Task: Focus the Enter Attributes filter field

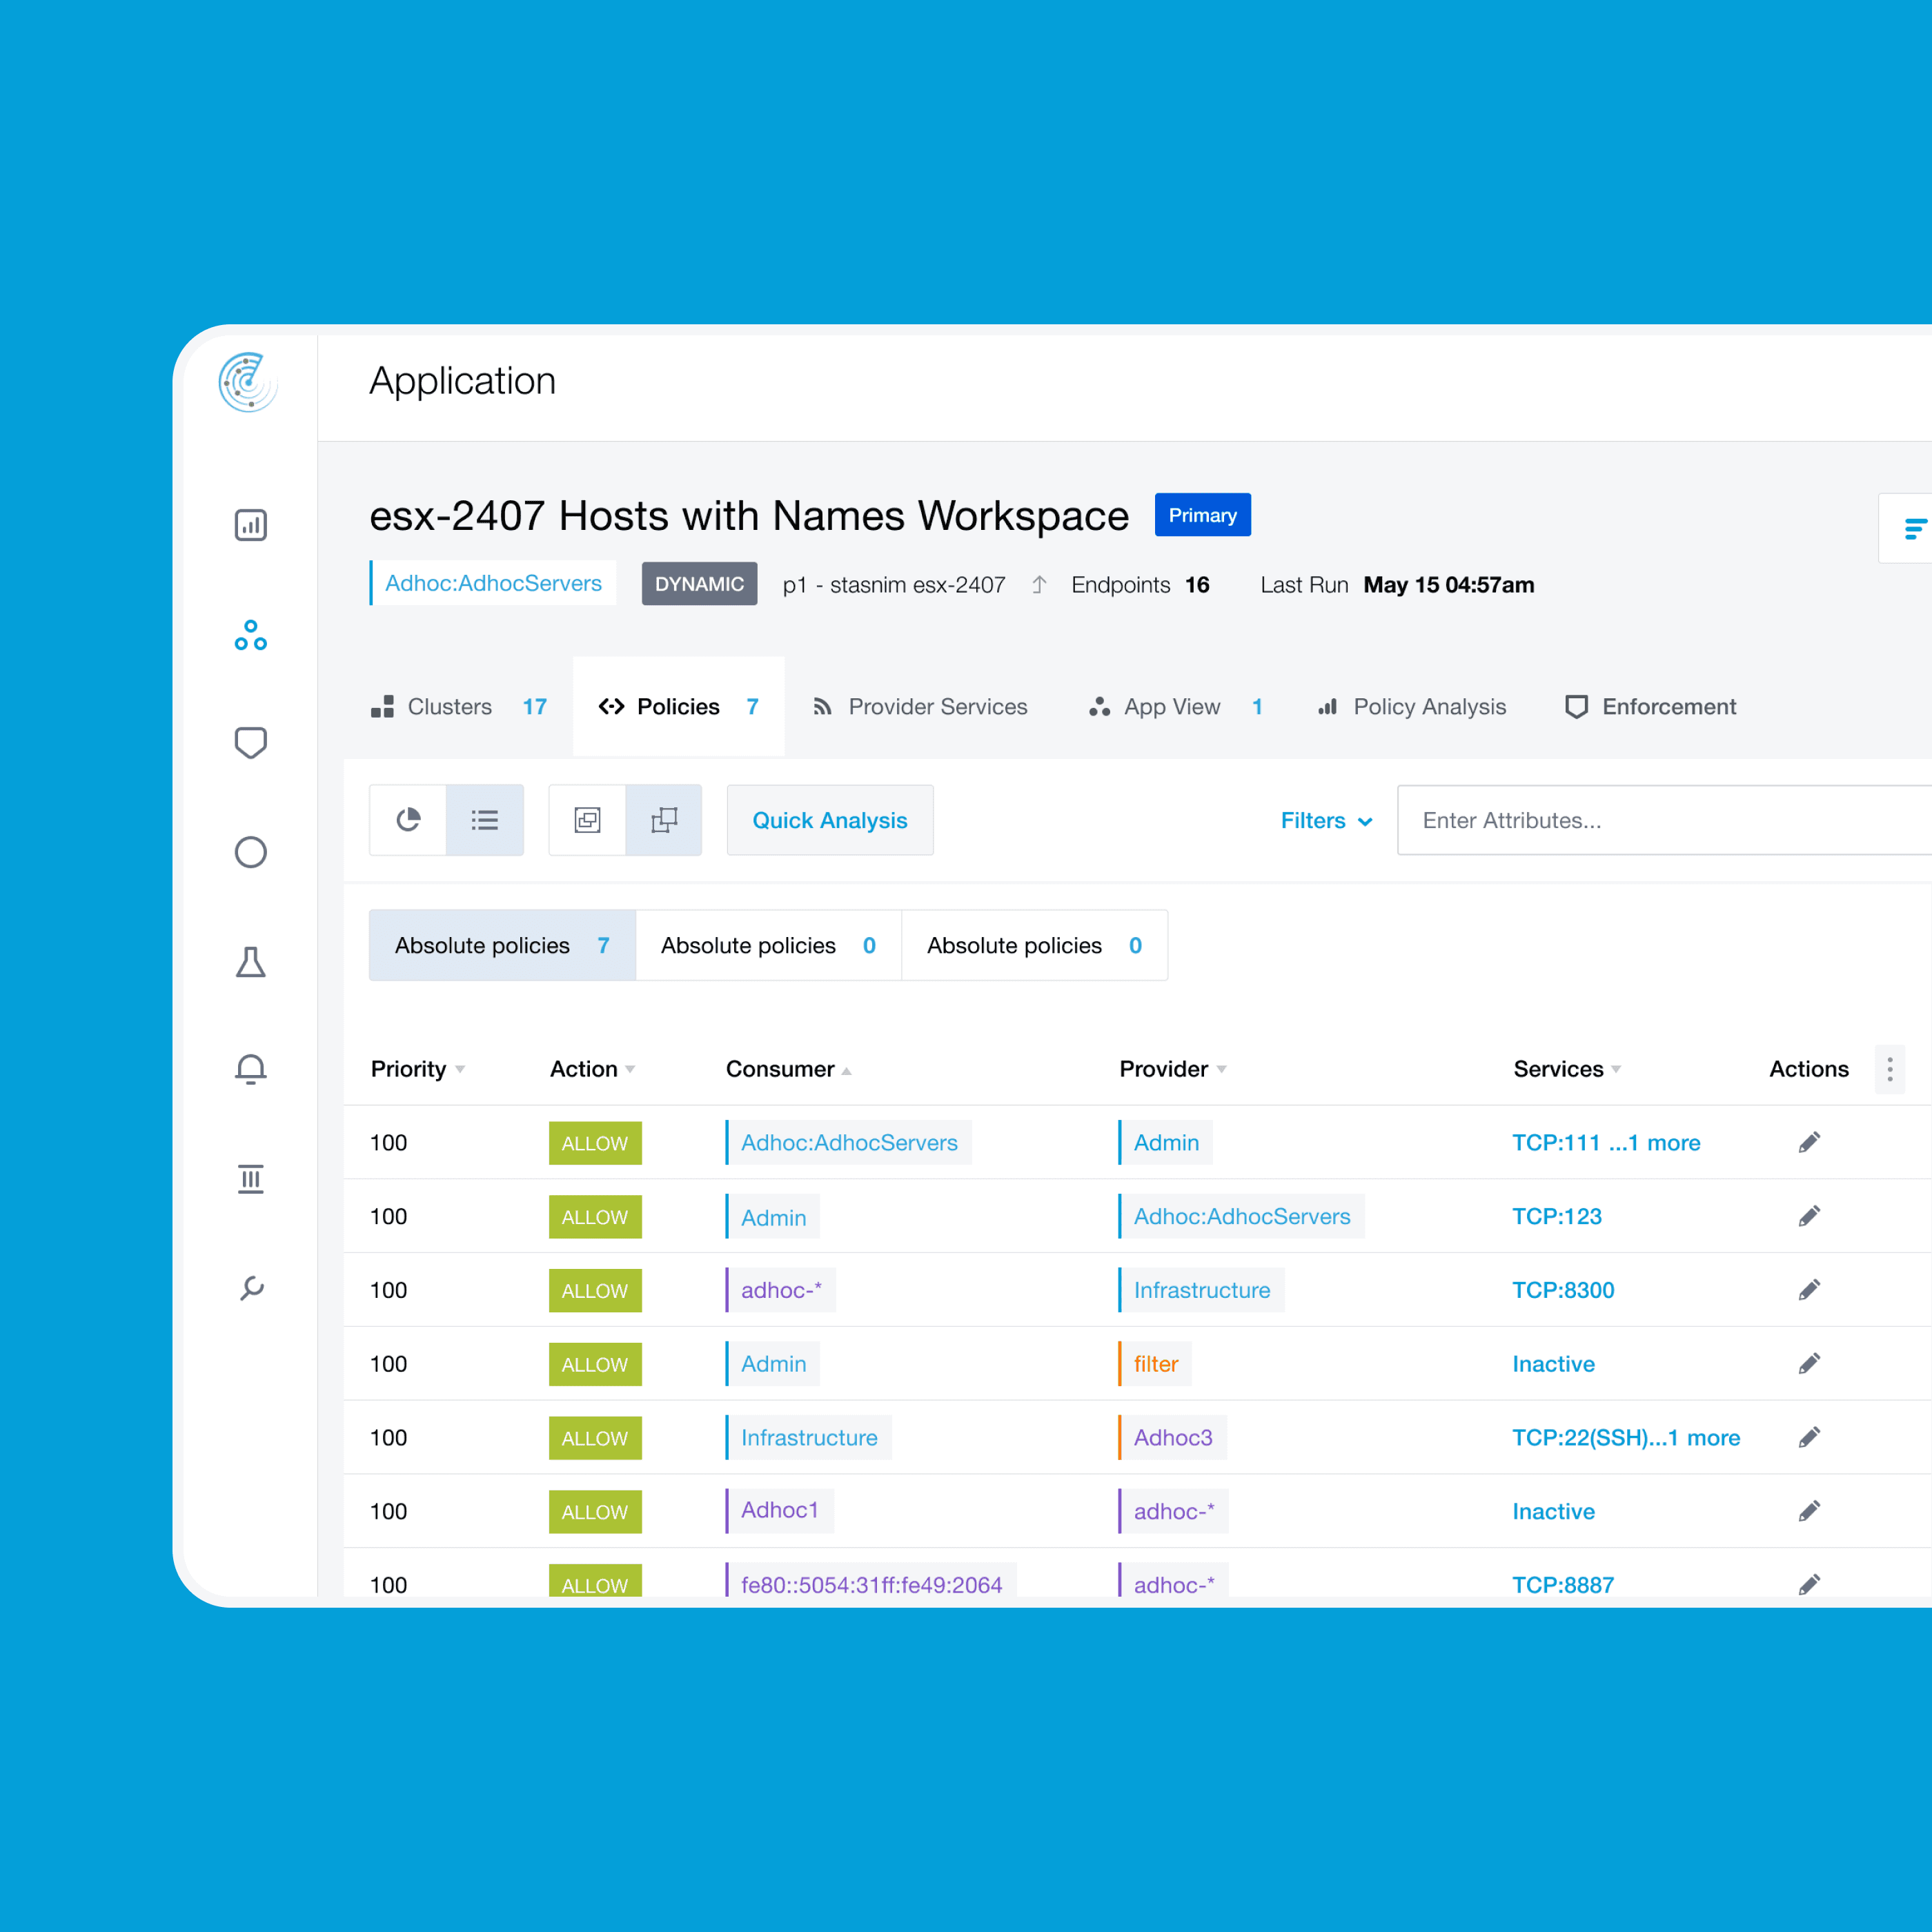Action: (x=1660, y=820)
